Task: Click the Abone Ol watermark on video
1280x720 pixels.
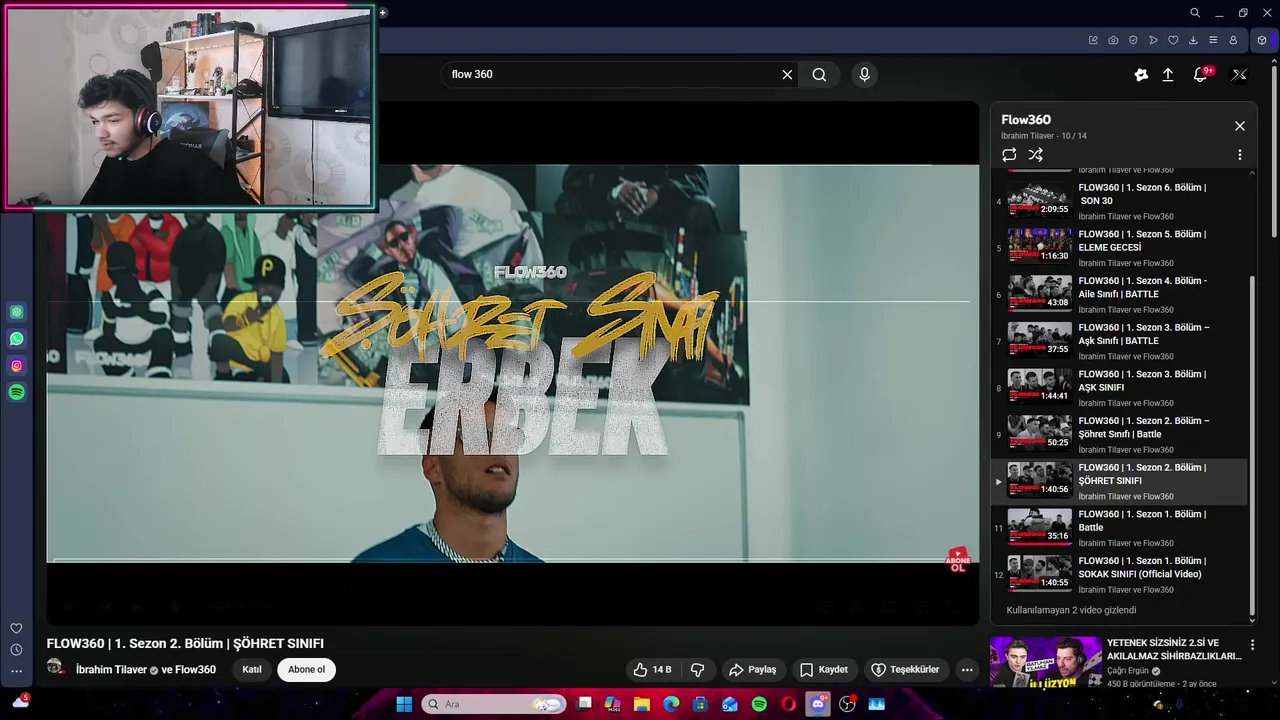Action: point(958,560)
